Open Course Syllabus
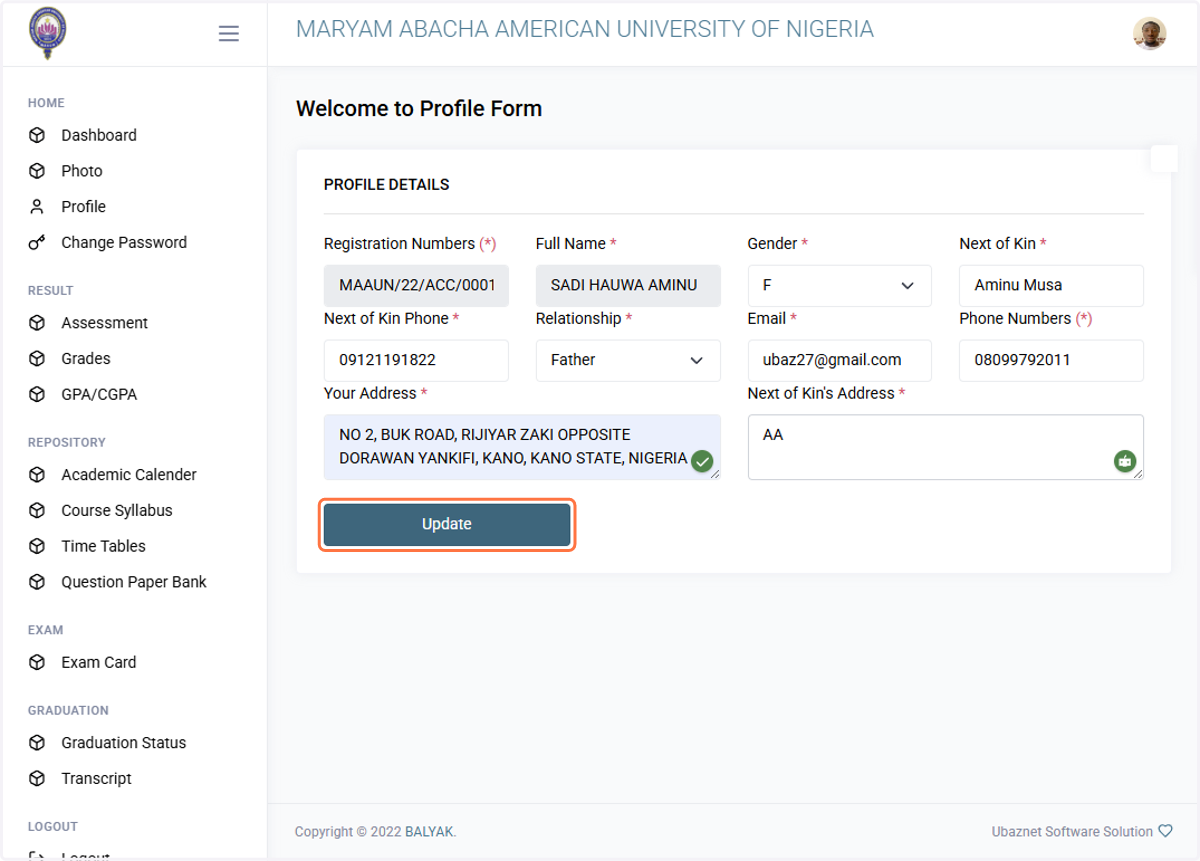This screenshot has width=1200, height=861. click(117, 511)
